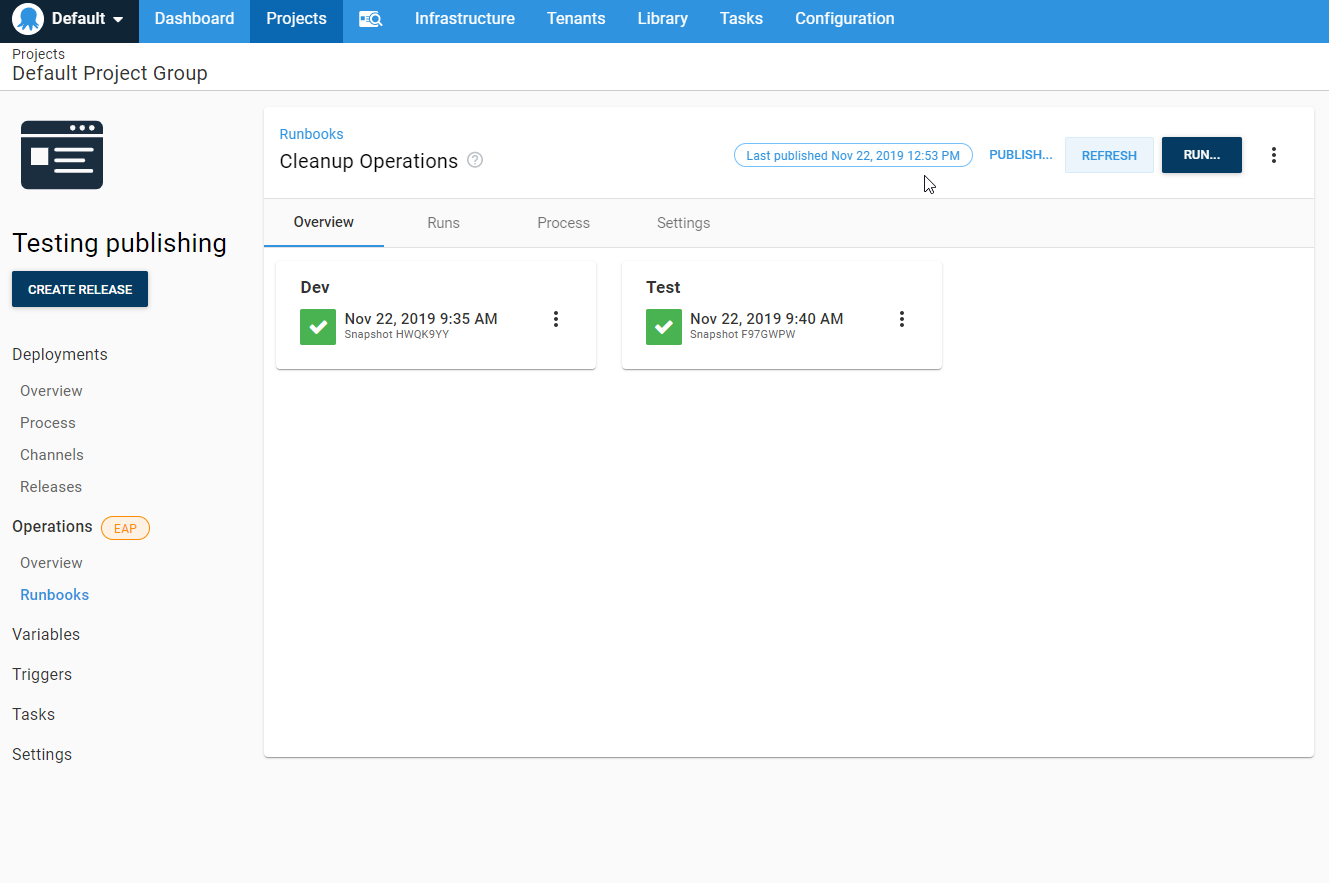Open the Dev card three-dot menu

556,319
